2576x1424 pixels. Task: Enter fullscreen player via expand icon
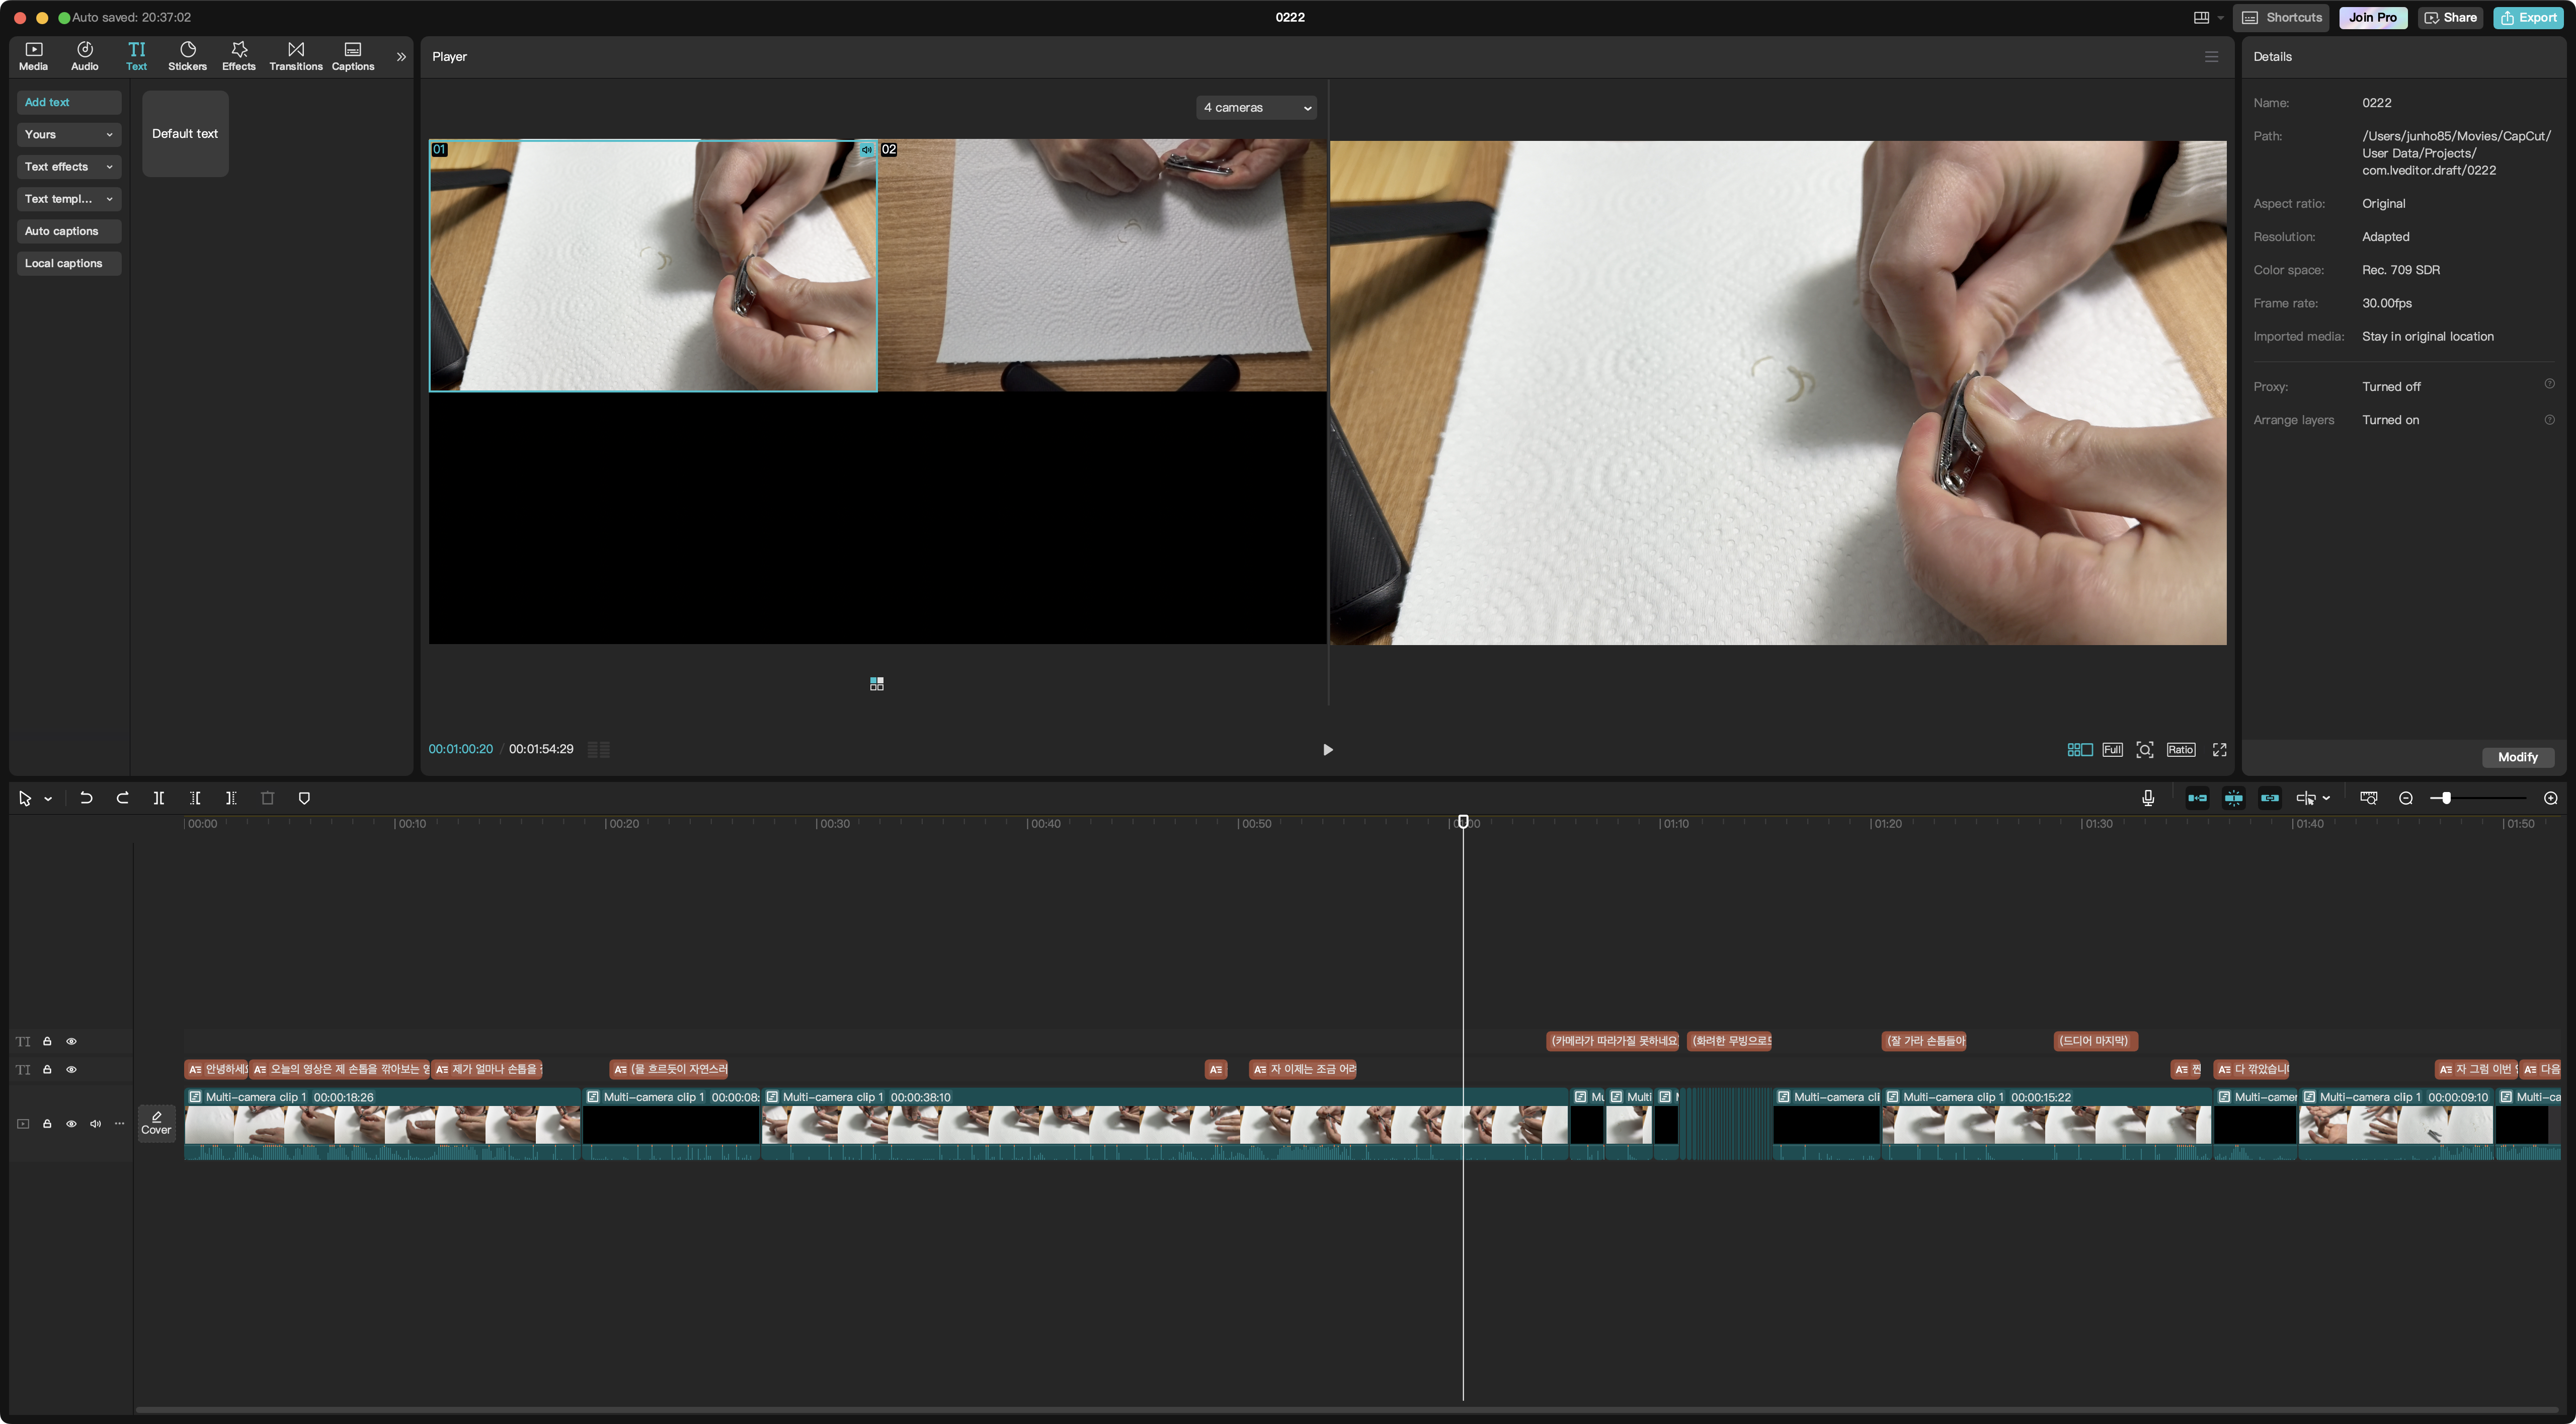[x=2220, y=750]
